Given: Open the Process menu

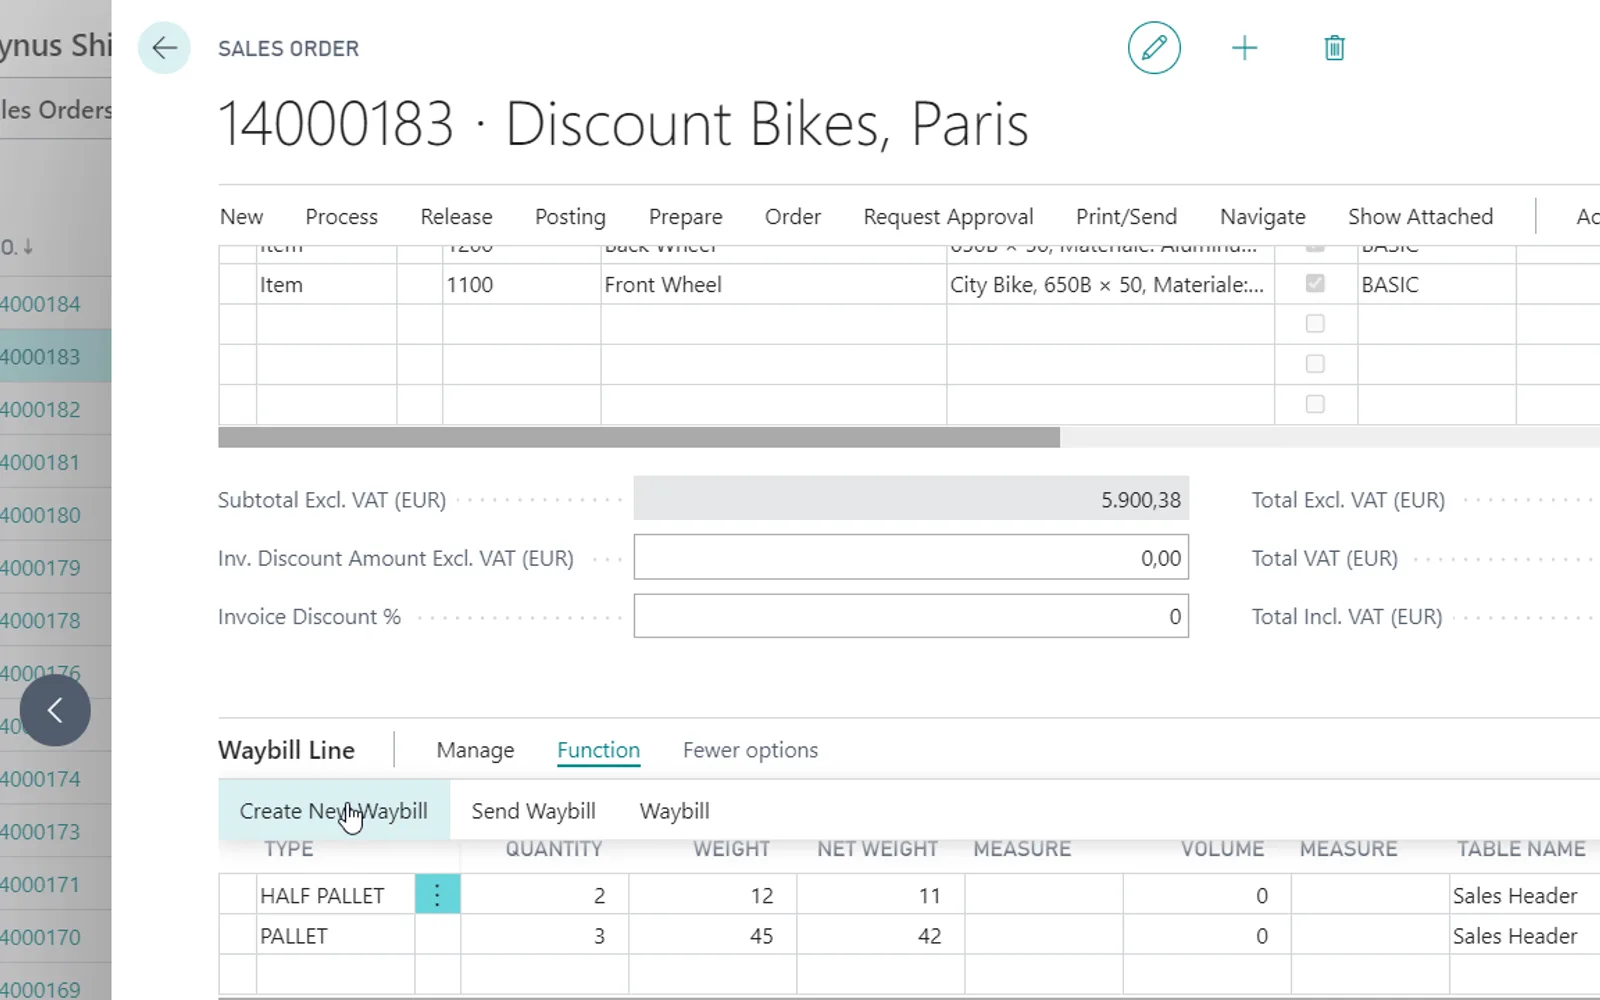Looking at the screenshot, I should point(341,217).
